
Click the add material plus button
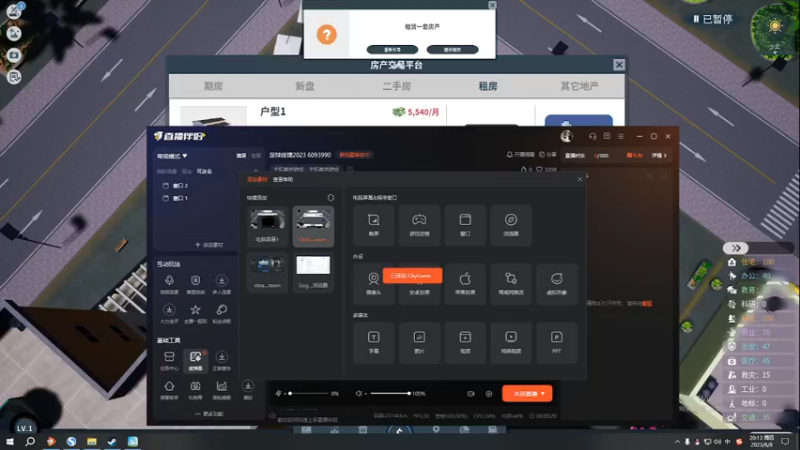point(209,245)
